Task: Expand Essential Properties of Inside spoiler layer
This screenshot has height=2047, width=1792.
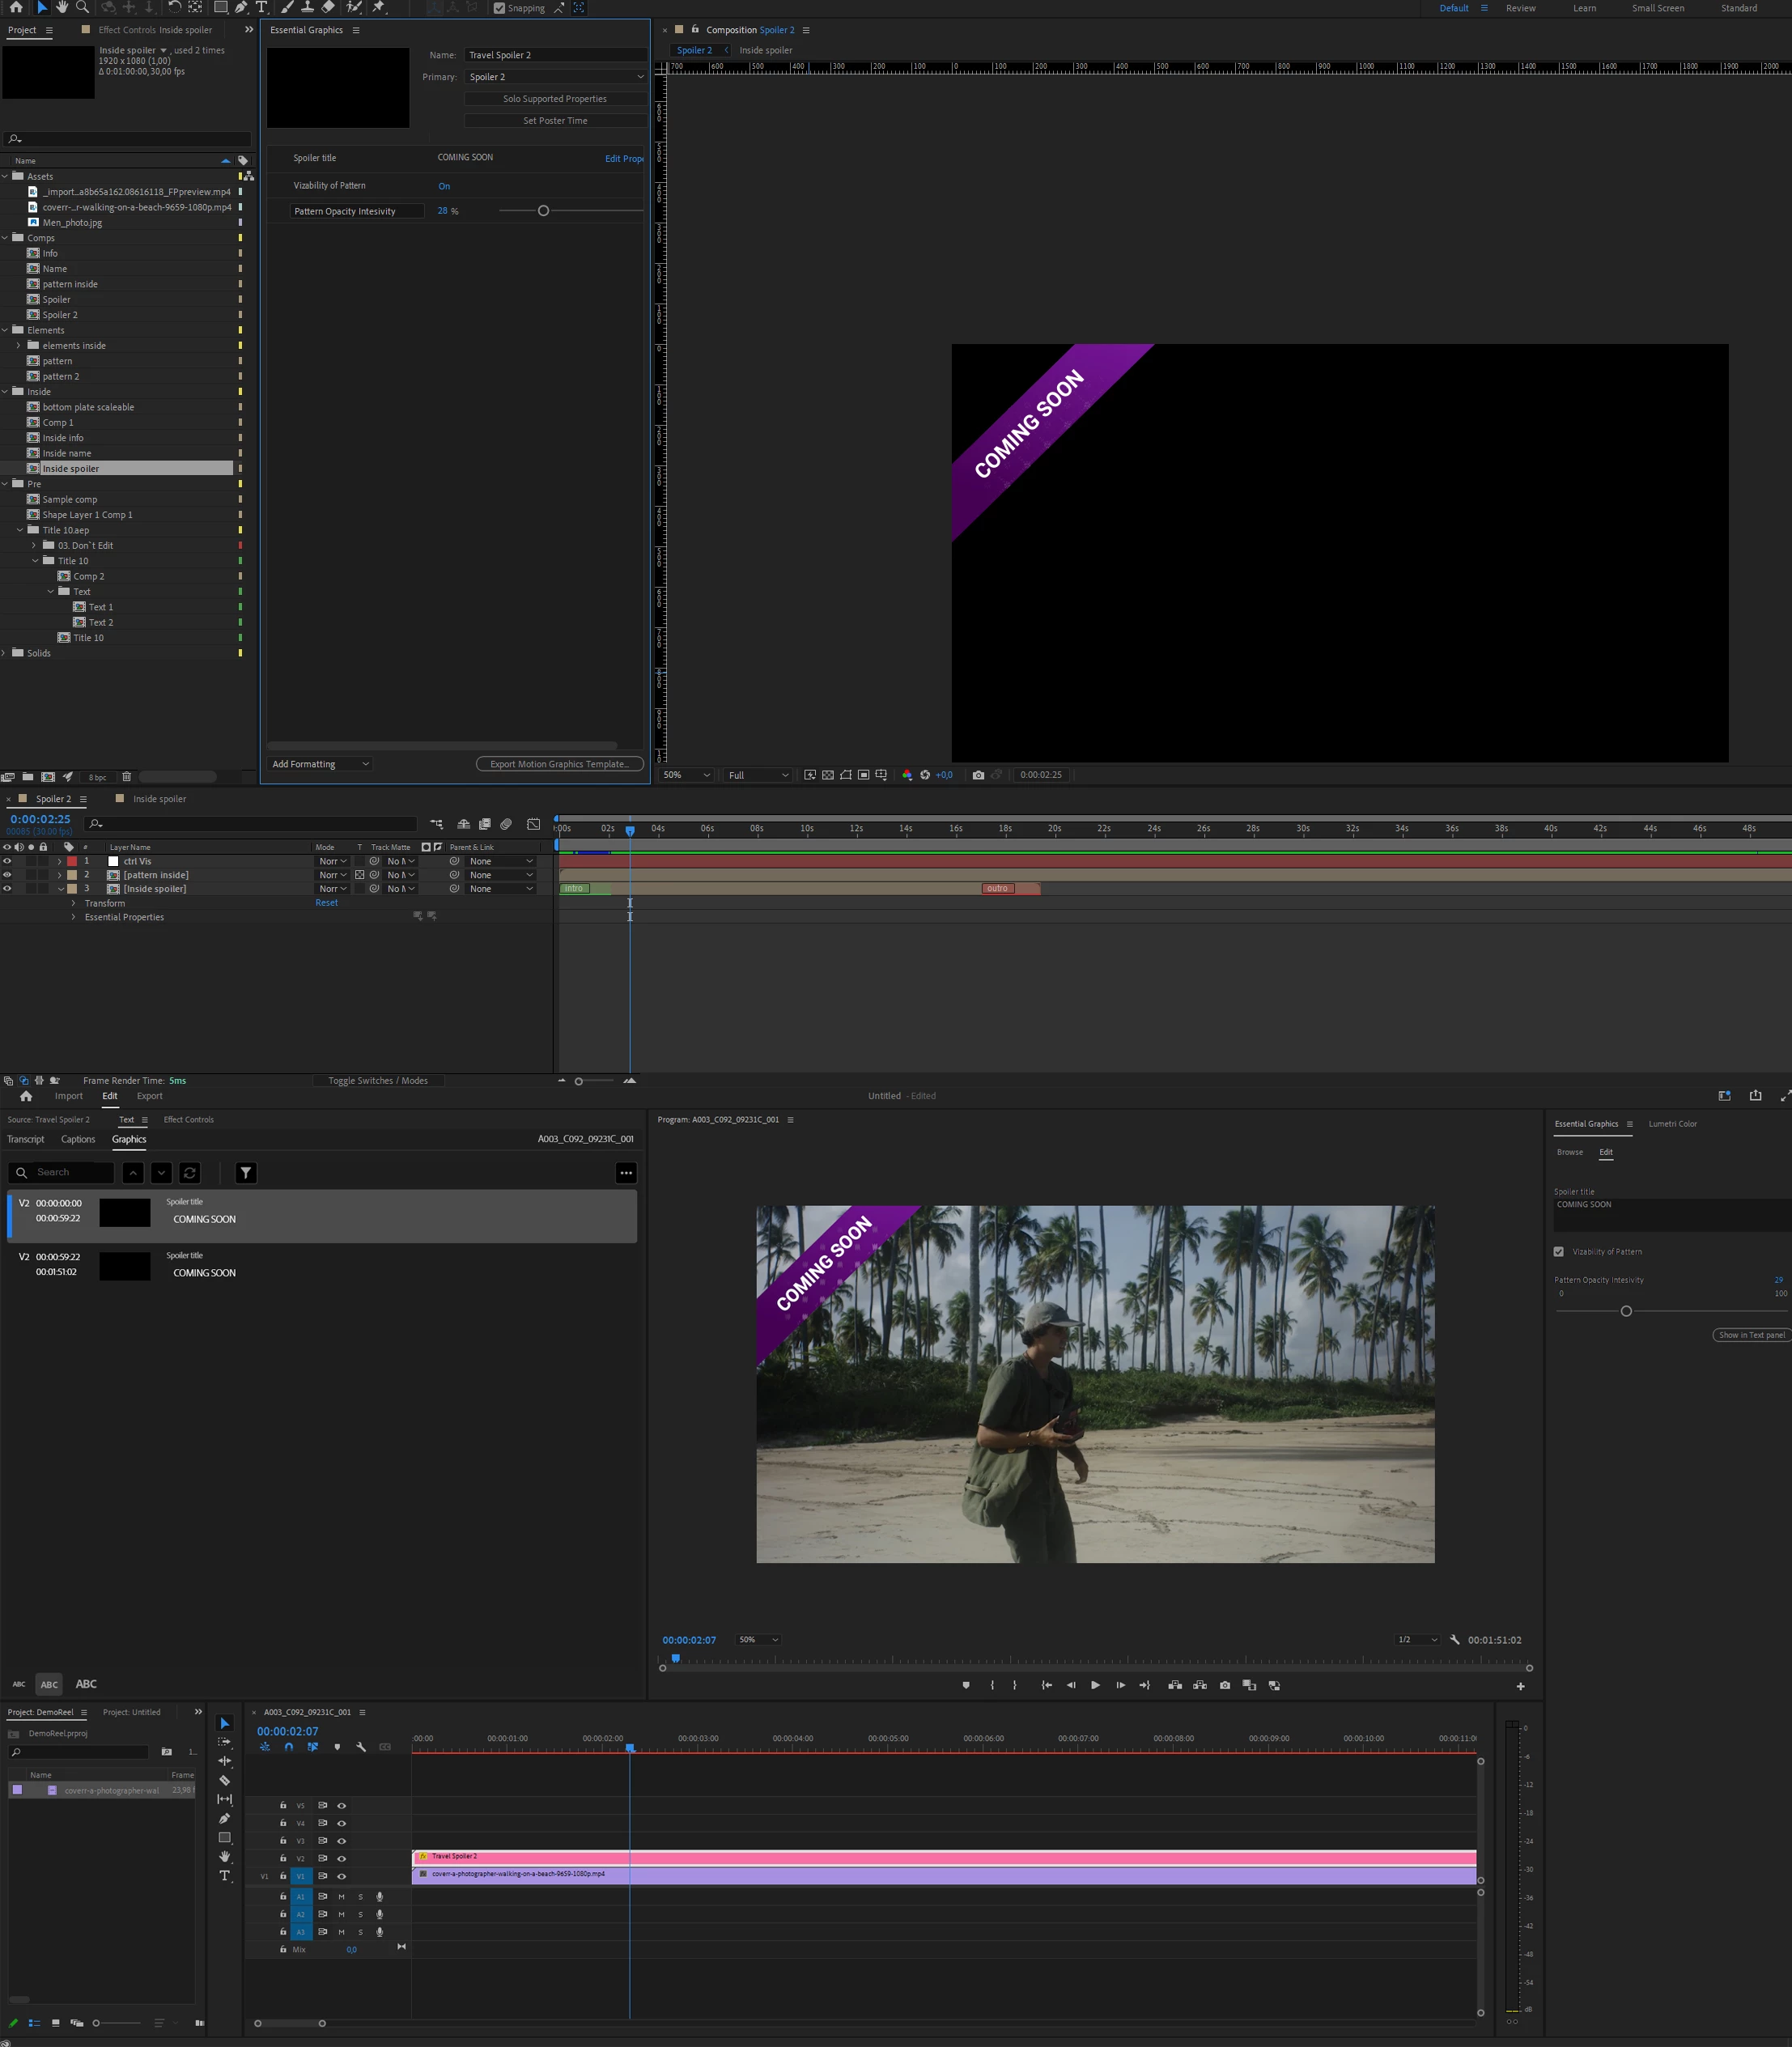Action: click(73, 917)
